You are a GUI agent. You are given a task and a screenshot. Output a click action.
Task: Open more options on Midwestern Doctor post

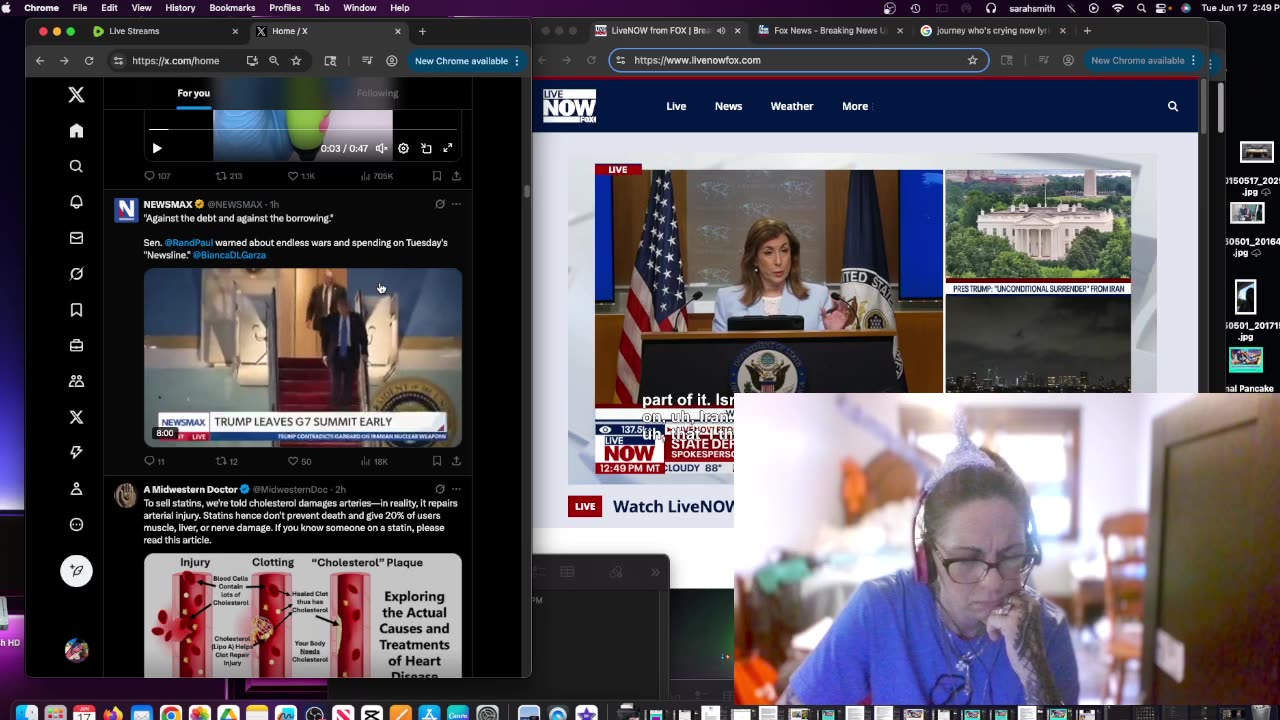pos(456,489)
